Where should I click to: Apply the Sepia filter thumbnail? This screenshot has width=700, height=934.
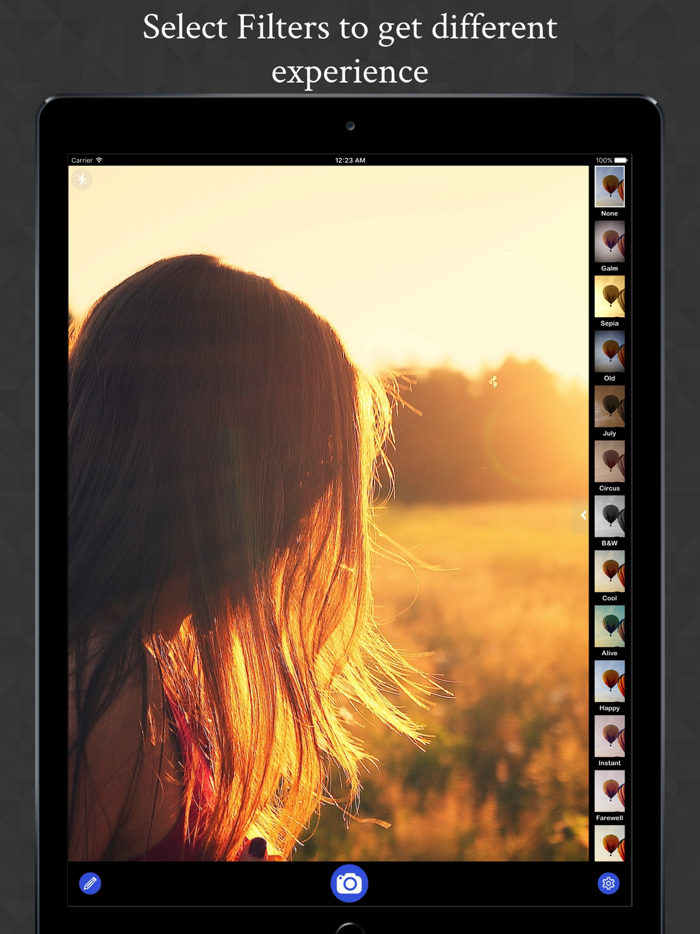pyautogui.click(x=609, y=297)
